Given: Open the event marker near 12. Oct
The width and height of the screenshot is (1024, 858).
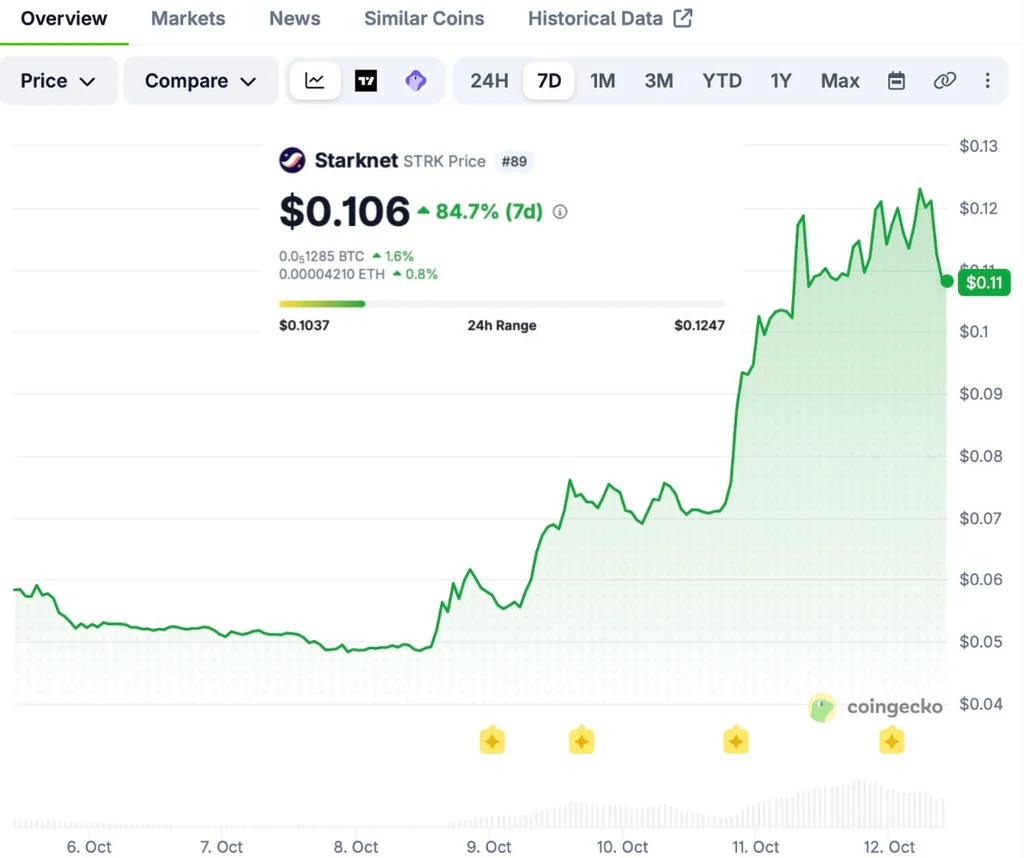Looking at the screenshot, I should coord(891,740).
